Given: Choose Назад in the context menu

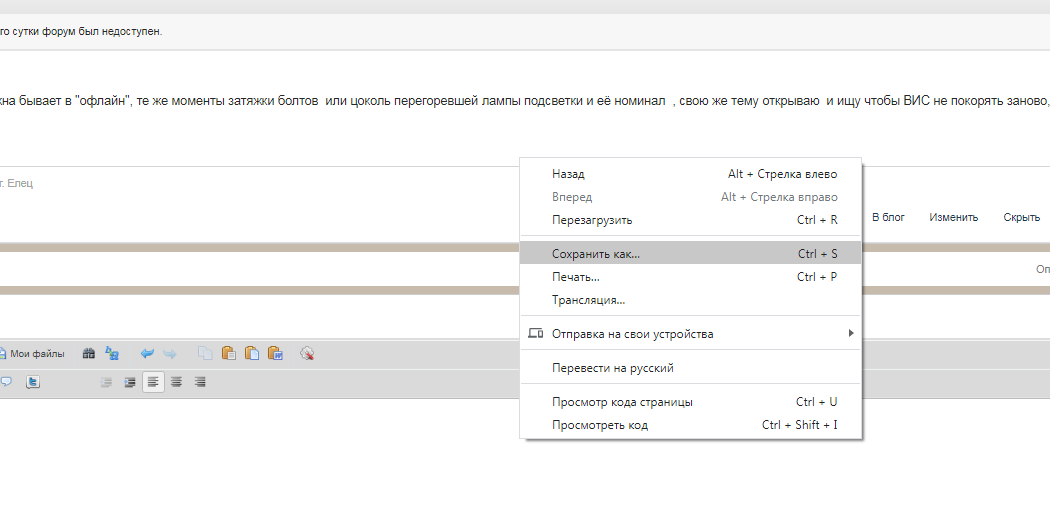Looking at the screenshot, I should [x=690, y=174].
